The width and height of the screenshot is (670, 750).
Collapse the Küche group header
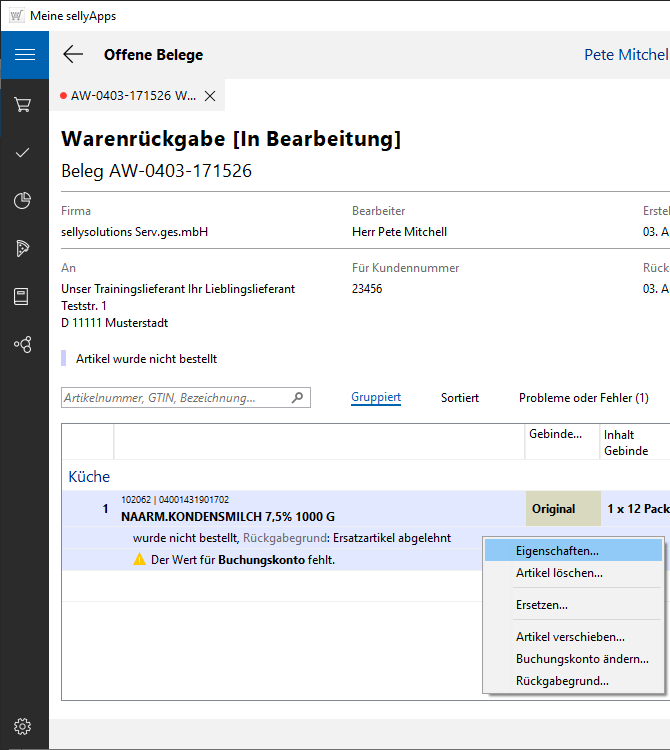pyautogui.click(x=89, y=477)
